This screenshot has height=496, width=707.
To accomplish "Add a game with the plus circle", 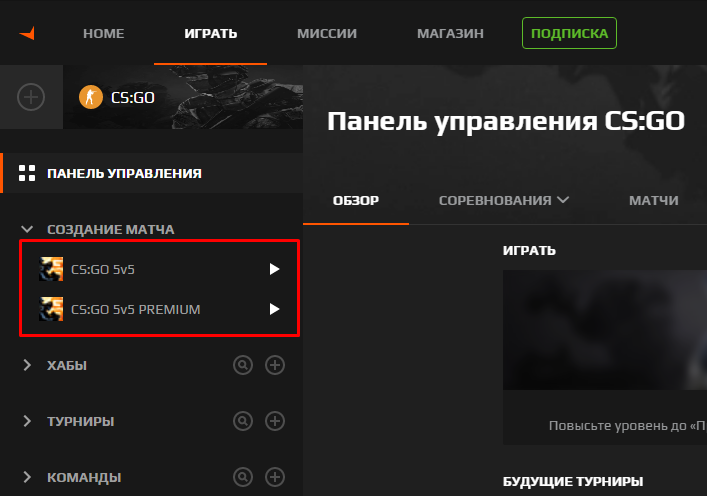I will pyautogui.click(x=31, y=97).
